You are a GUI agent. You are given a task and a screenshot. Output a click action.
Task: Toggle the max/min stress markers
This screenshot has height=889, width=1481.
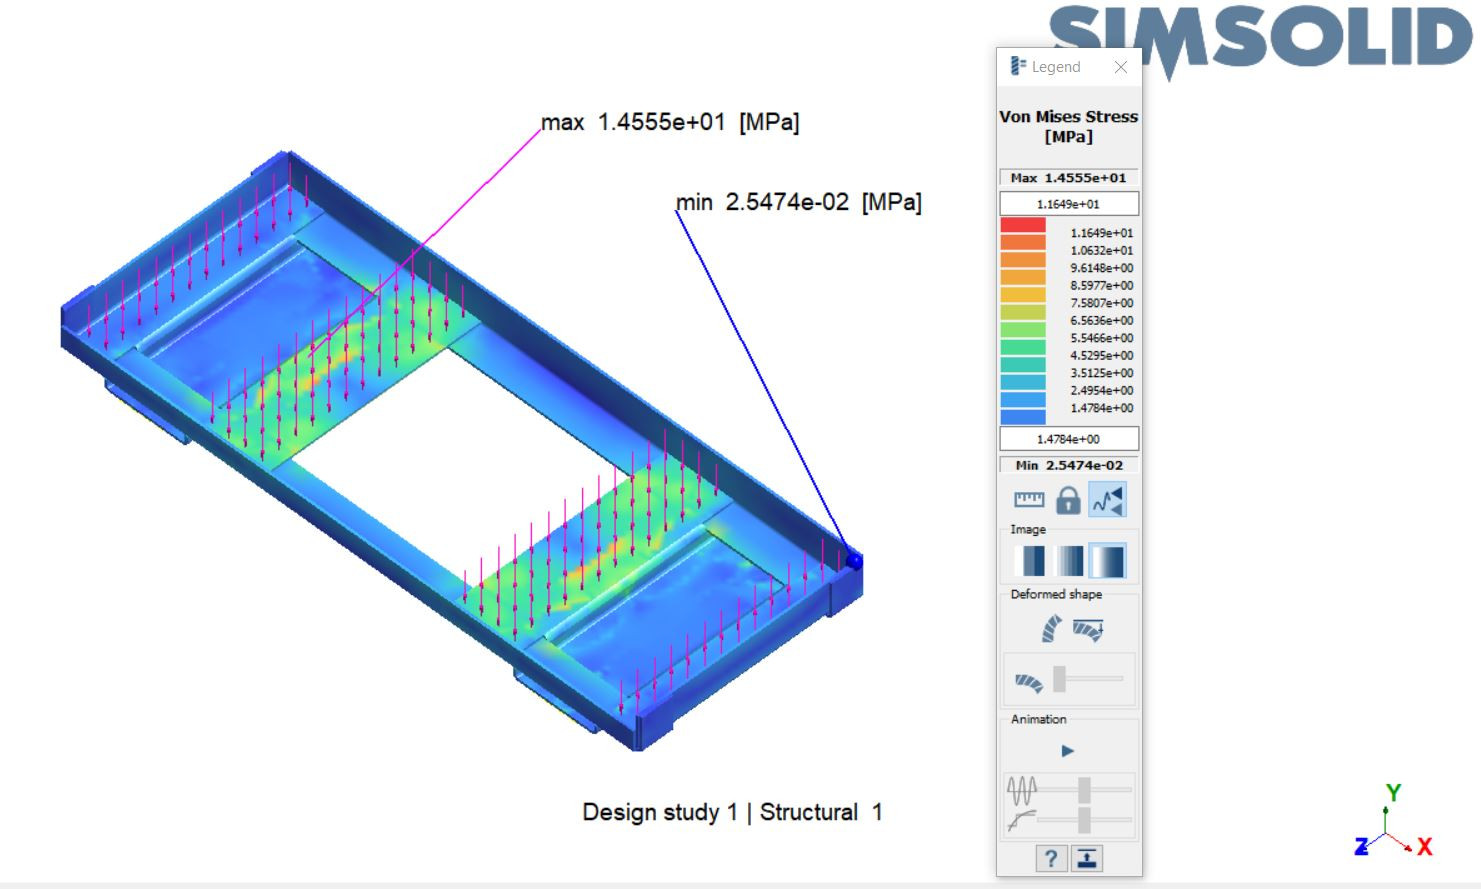point(1108,499)
